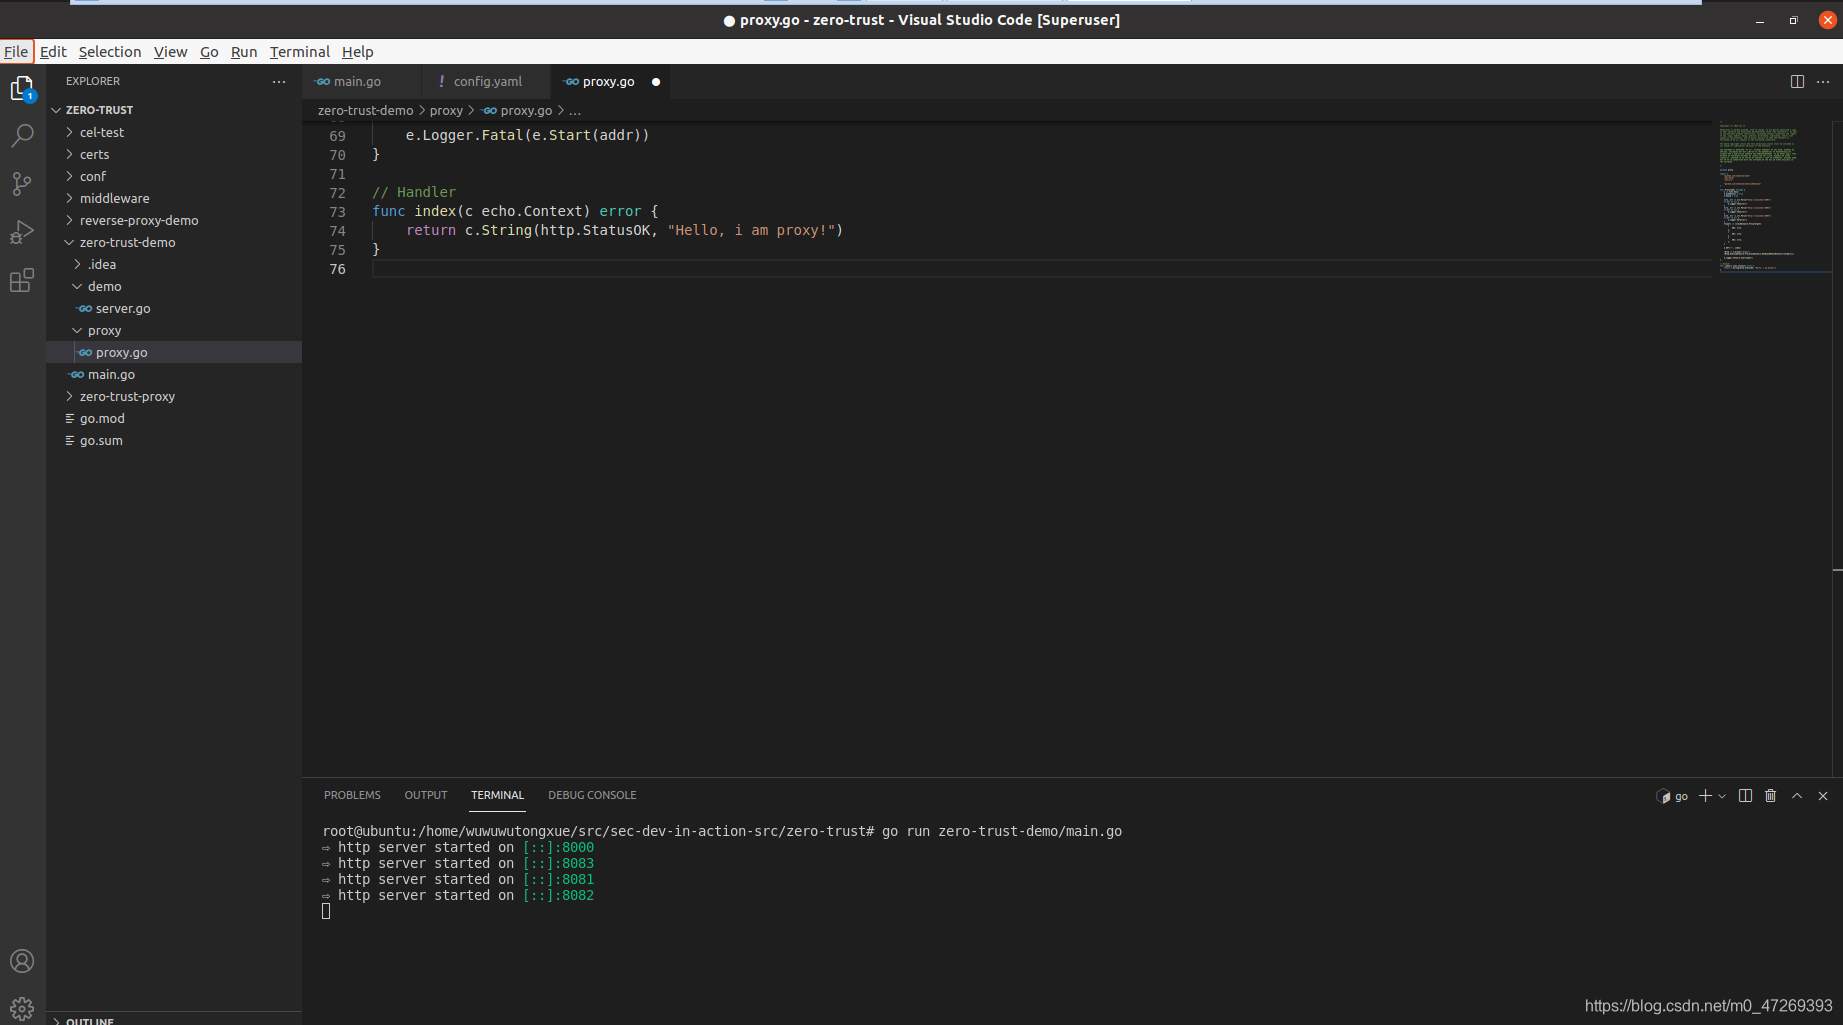Place cursor on line 76
The width and height of the screenshot is (1843, 1025).
pos(1041,269)
